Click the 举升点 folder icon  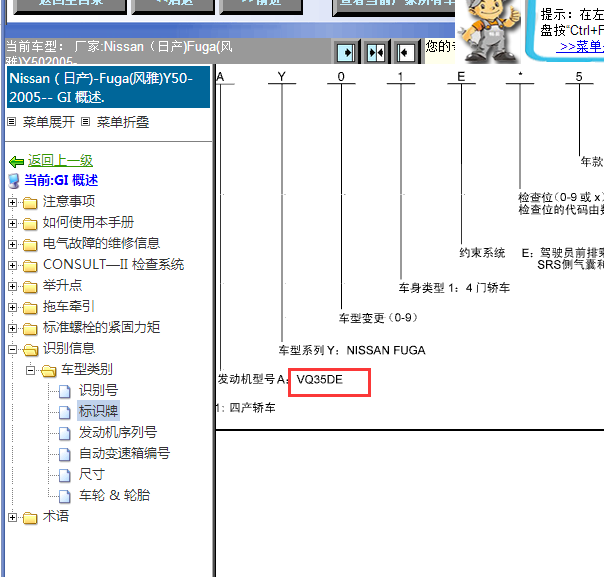30,286
